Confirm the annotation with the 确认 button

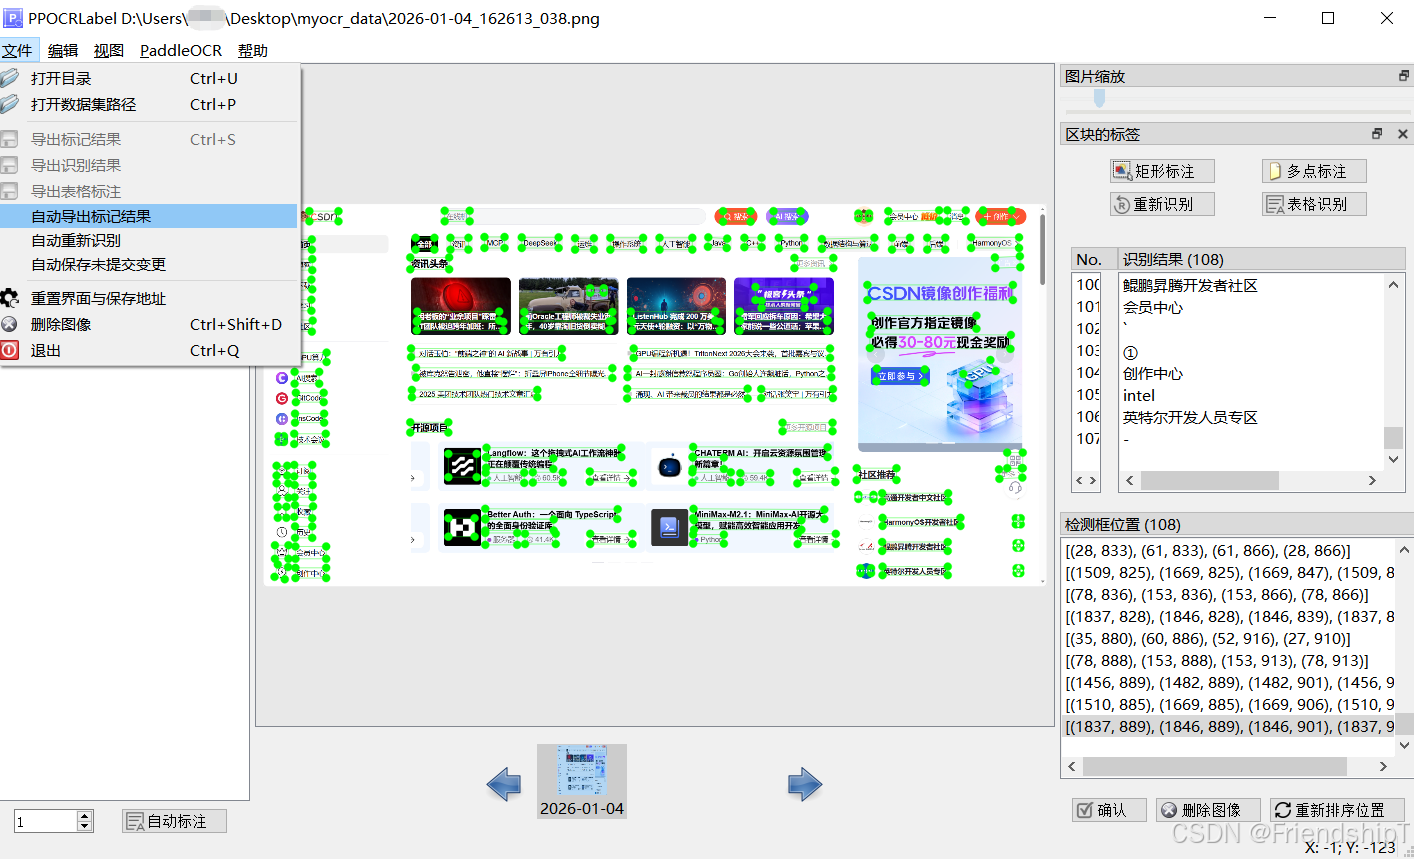point(1110,810)
